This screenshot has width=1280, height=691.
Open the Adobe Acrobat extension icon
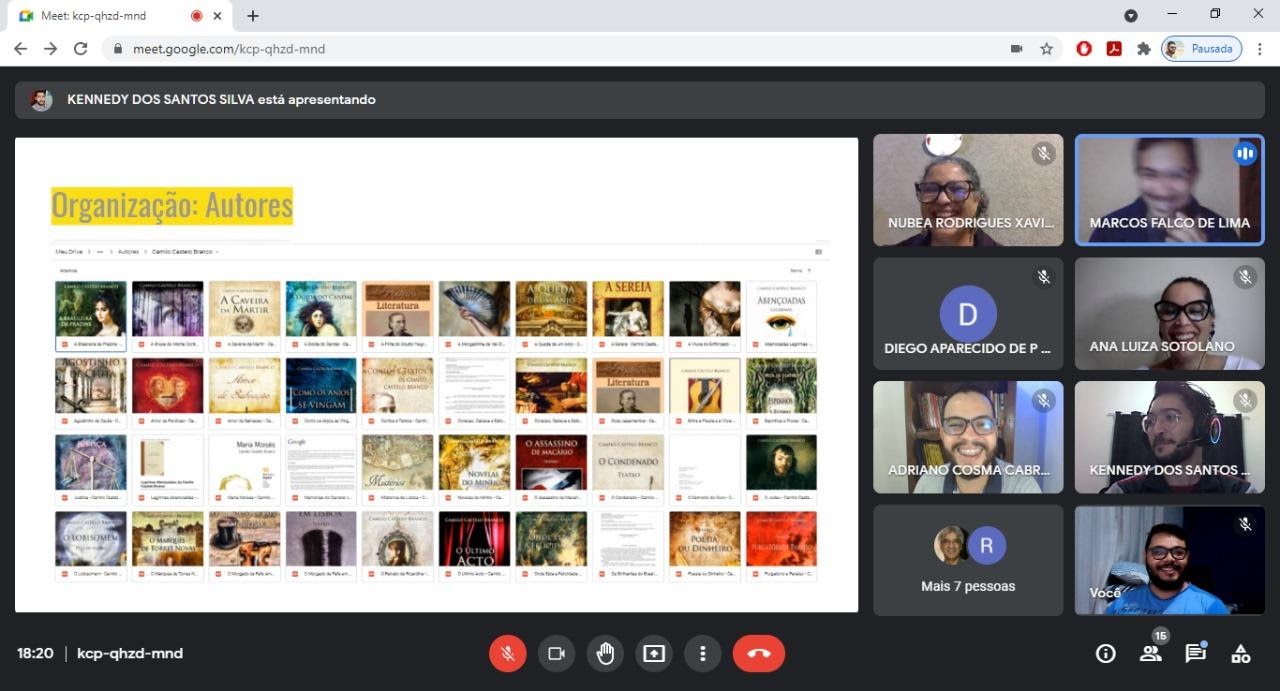(x=1114, y=49)
